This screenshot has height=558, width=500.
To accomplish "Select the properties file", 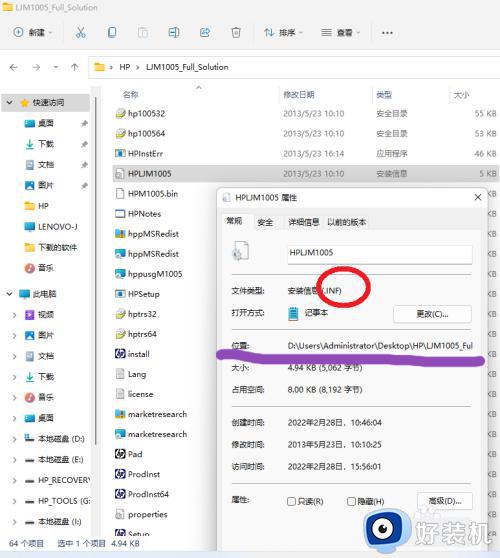I will click(147, 514).
